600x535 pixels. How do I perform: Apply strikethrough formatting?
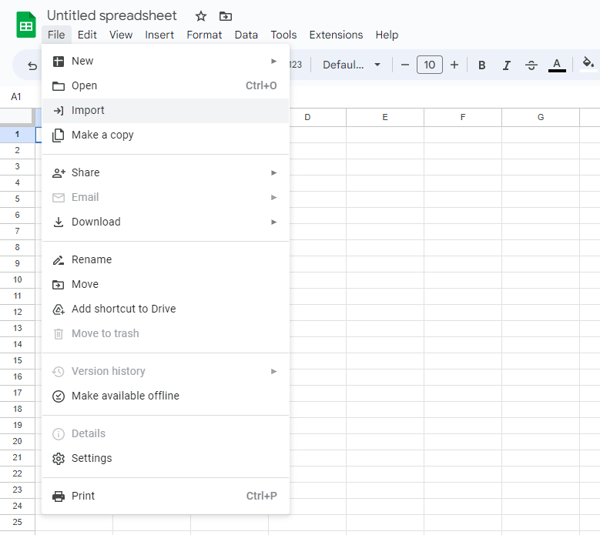tap(531, 65)
